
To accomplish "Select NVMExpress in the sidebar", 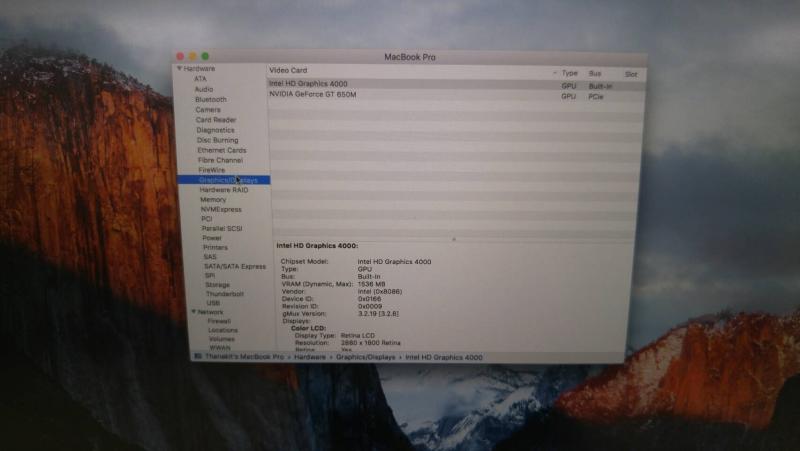I will pos(221,209).
